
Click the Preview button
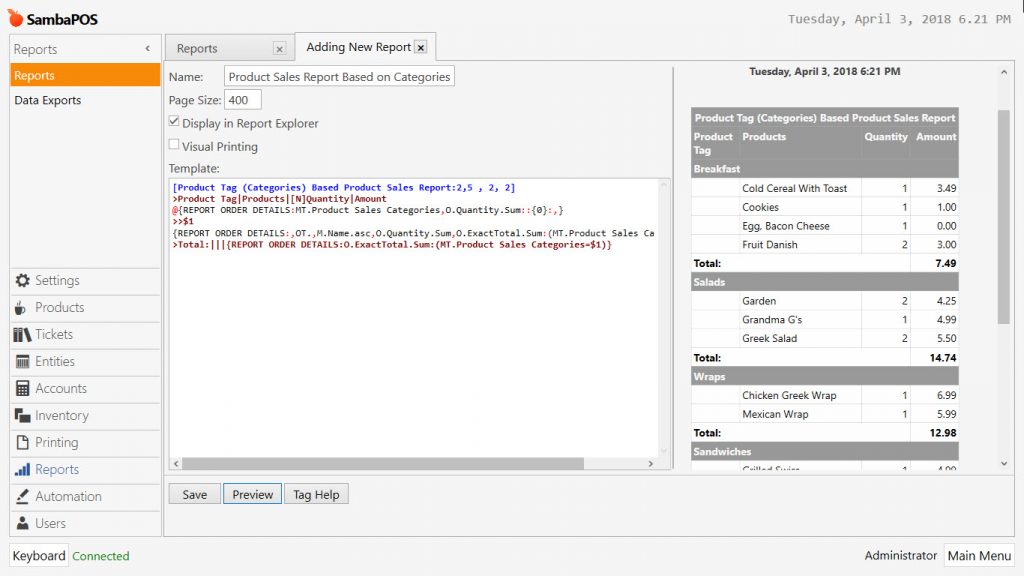[253, 494]
